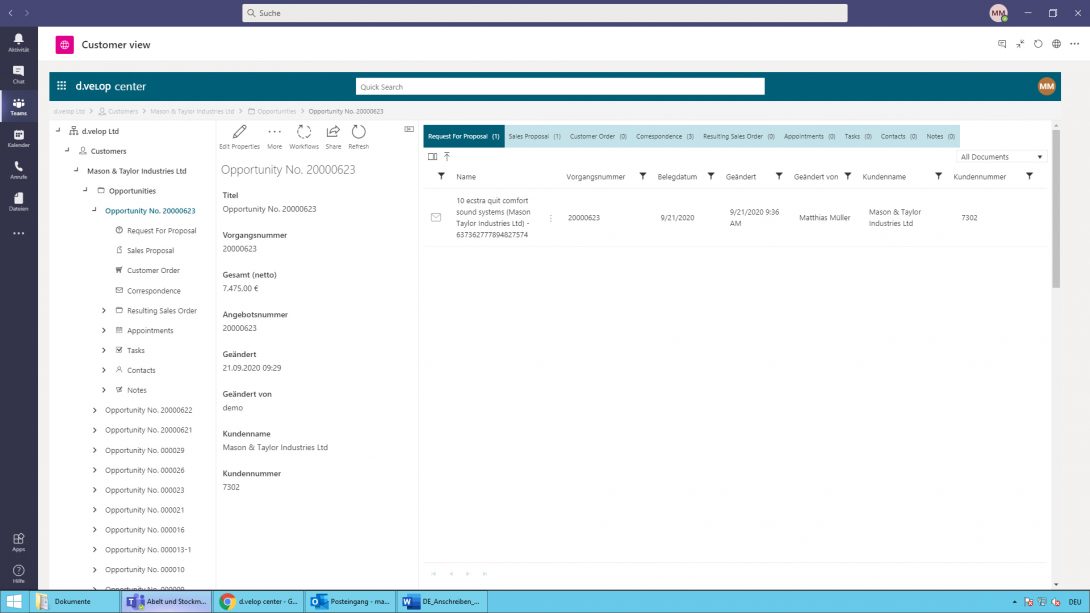Click the Teams Suche search box
1090x613 pixels.
coord(544,13)
